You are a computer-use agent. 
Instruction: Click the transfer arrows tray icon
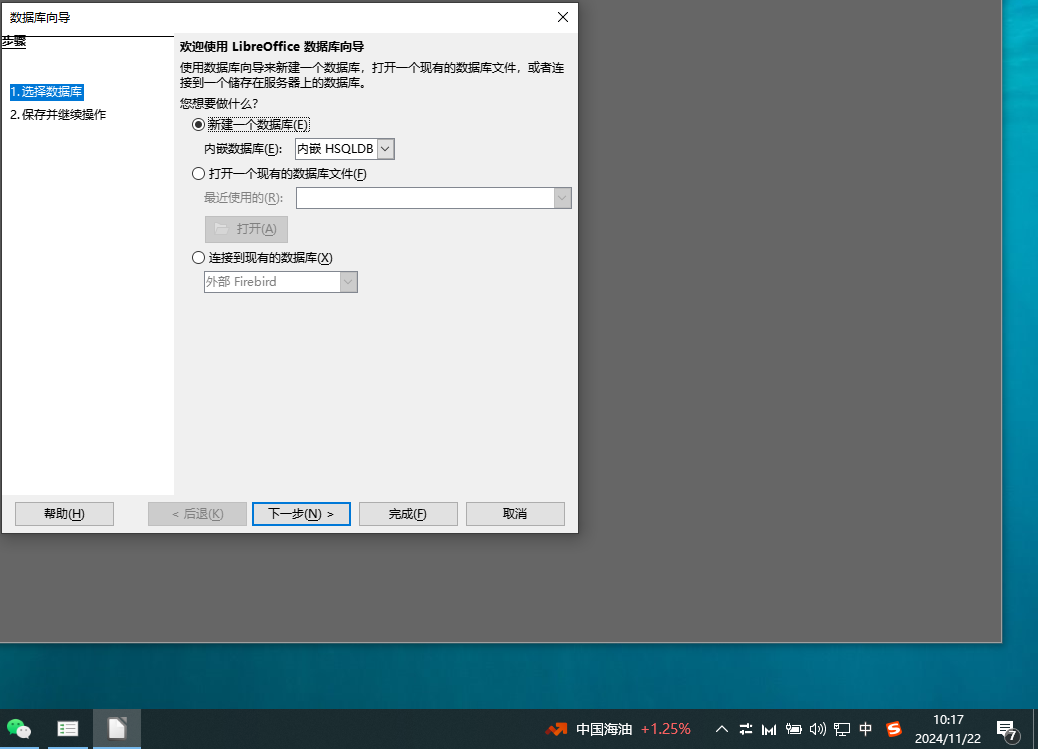745,729
